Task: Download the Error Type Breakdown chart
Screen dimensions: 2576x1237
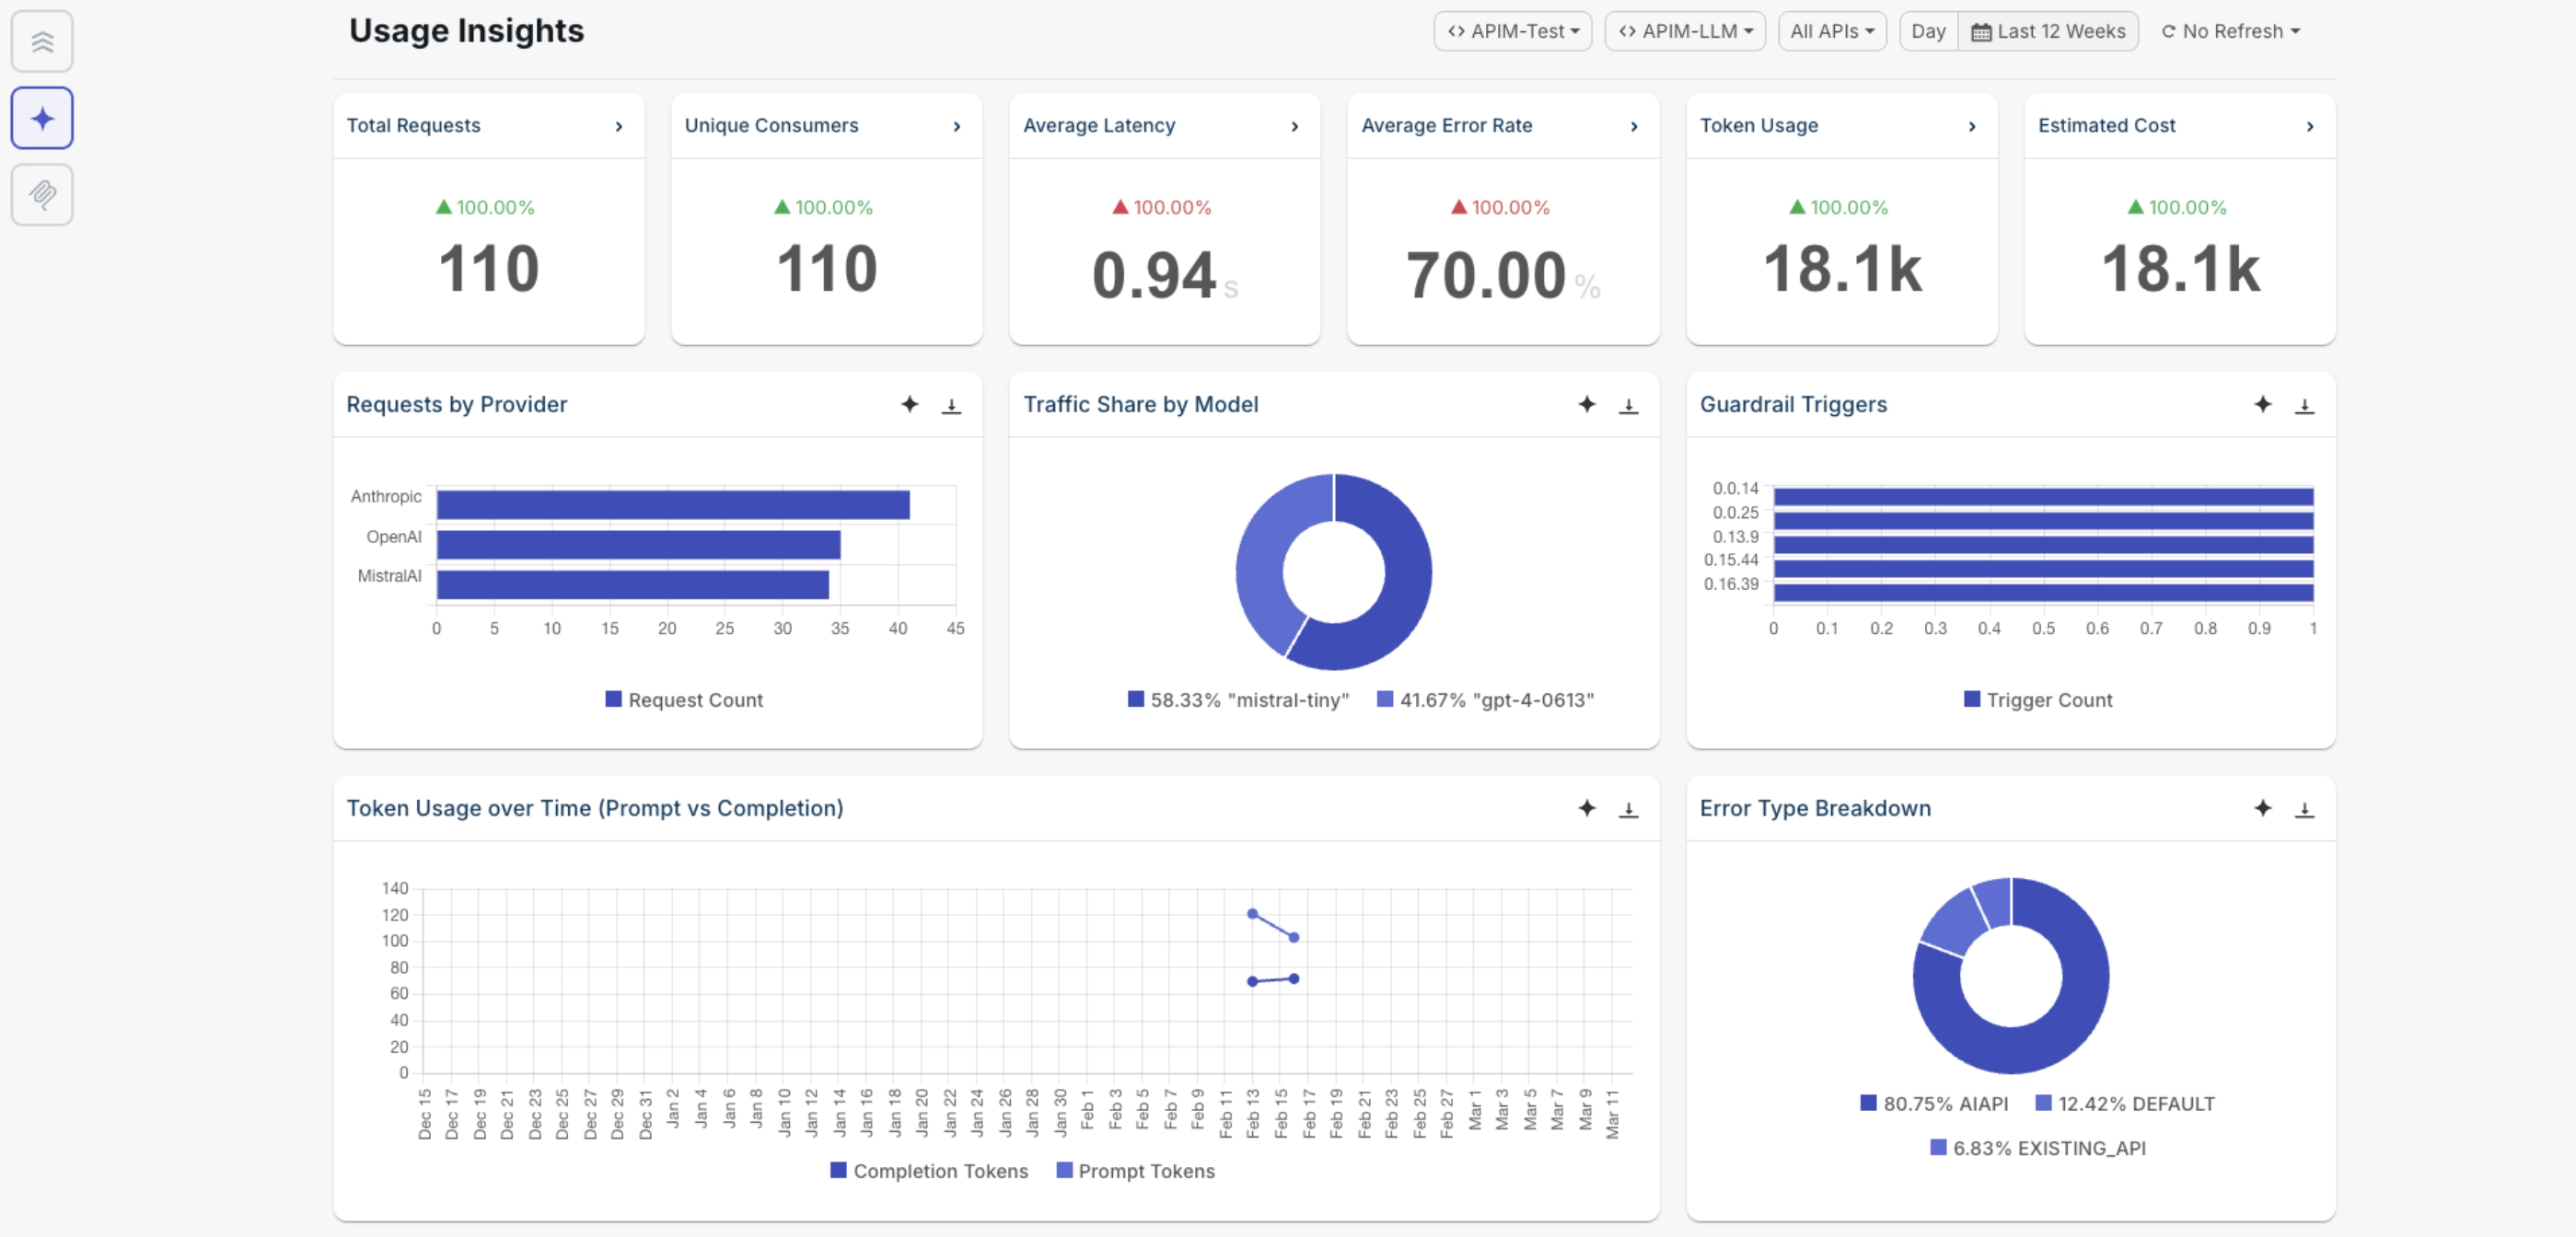Action: pos(2306,808)
